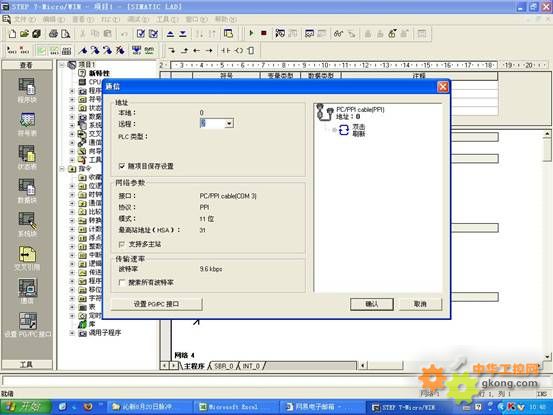The height and width of the screenshot is (415, 553).
Task: Insert a box with the ladder box icon
Action: (x=250, y=51)
